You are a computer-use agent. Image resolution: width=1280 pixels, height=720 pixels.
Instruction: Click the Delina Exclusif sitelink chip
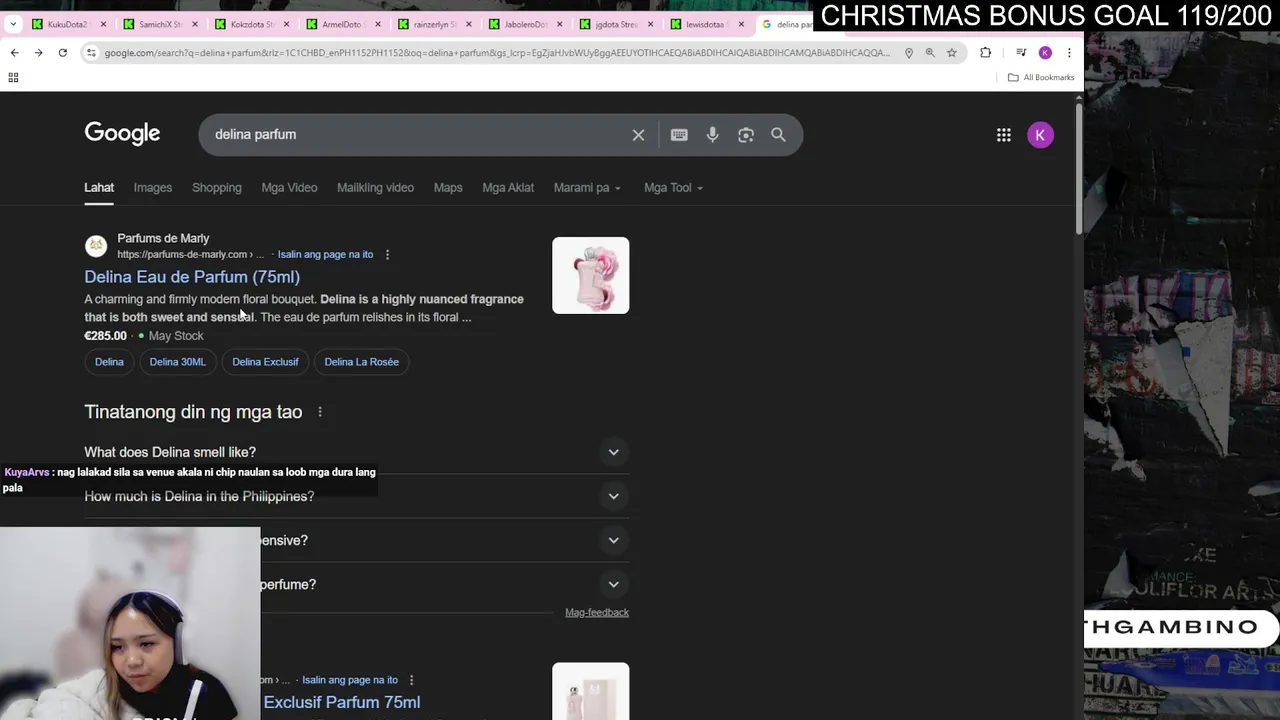265,362
